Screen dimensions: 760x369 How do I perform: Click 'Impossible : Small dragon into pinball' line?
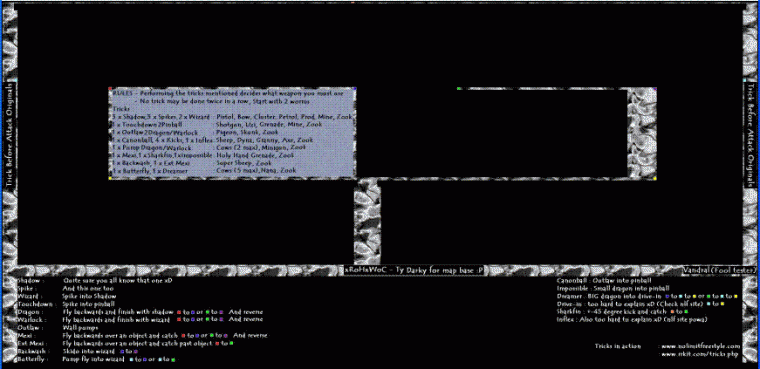pos(613,288)
